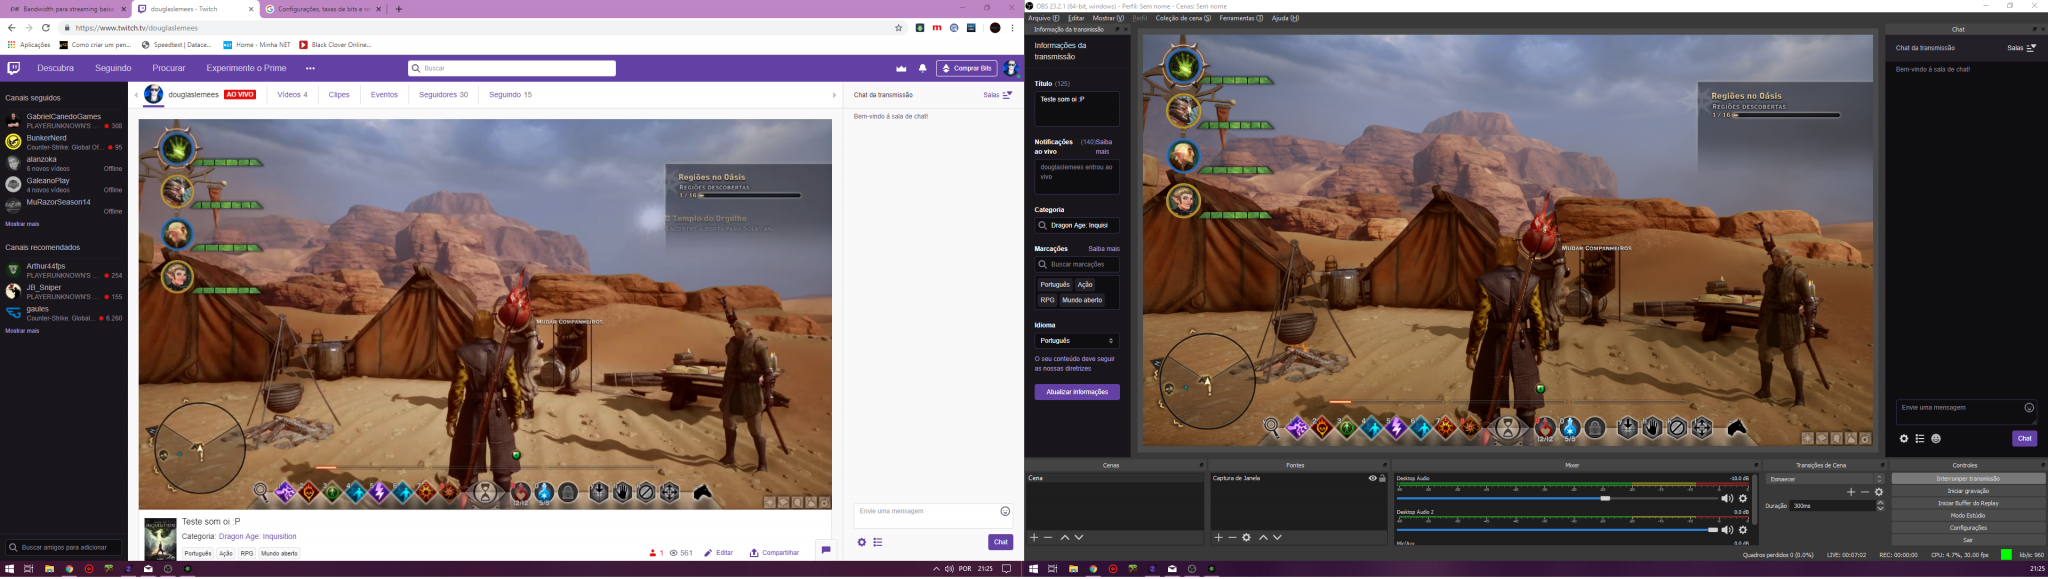The image size is (2048, 579).
Task: Remove the selected scene in OBS Cenas
Action: coord(1048,538)
